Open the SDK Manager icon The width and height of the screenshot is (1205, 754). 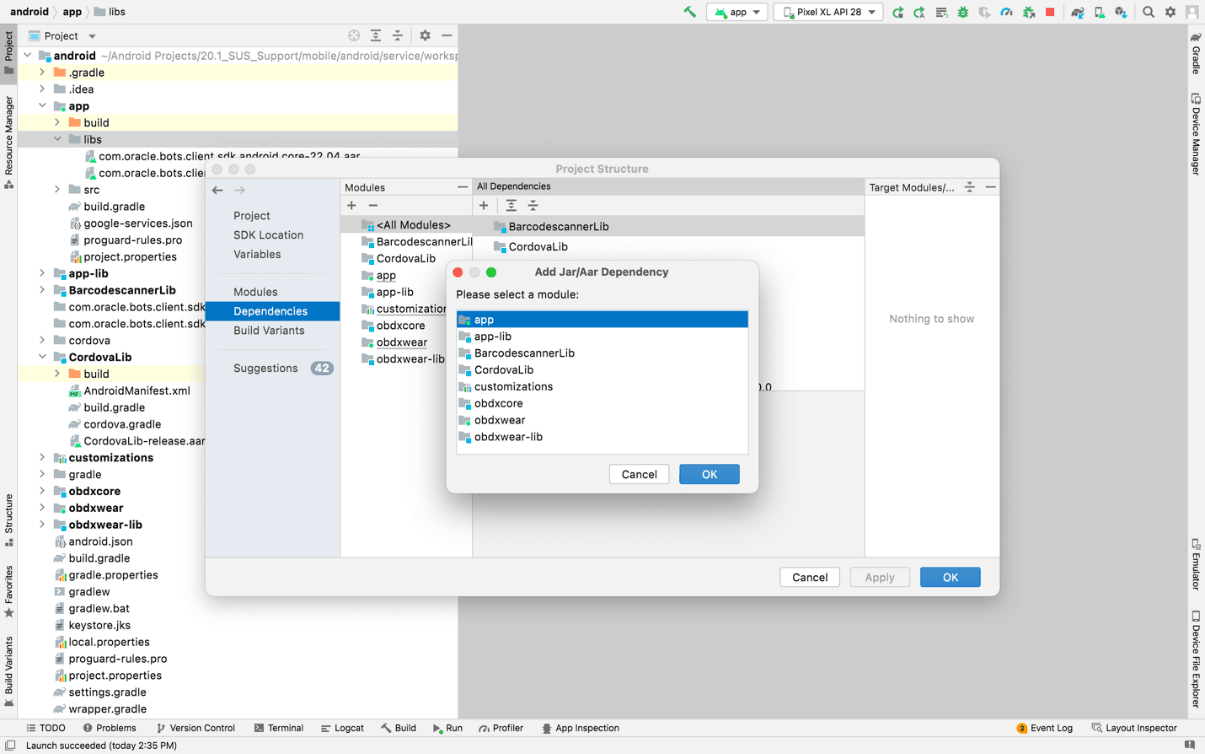point(1121,12)
